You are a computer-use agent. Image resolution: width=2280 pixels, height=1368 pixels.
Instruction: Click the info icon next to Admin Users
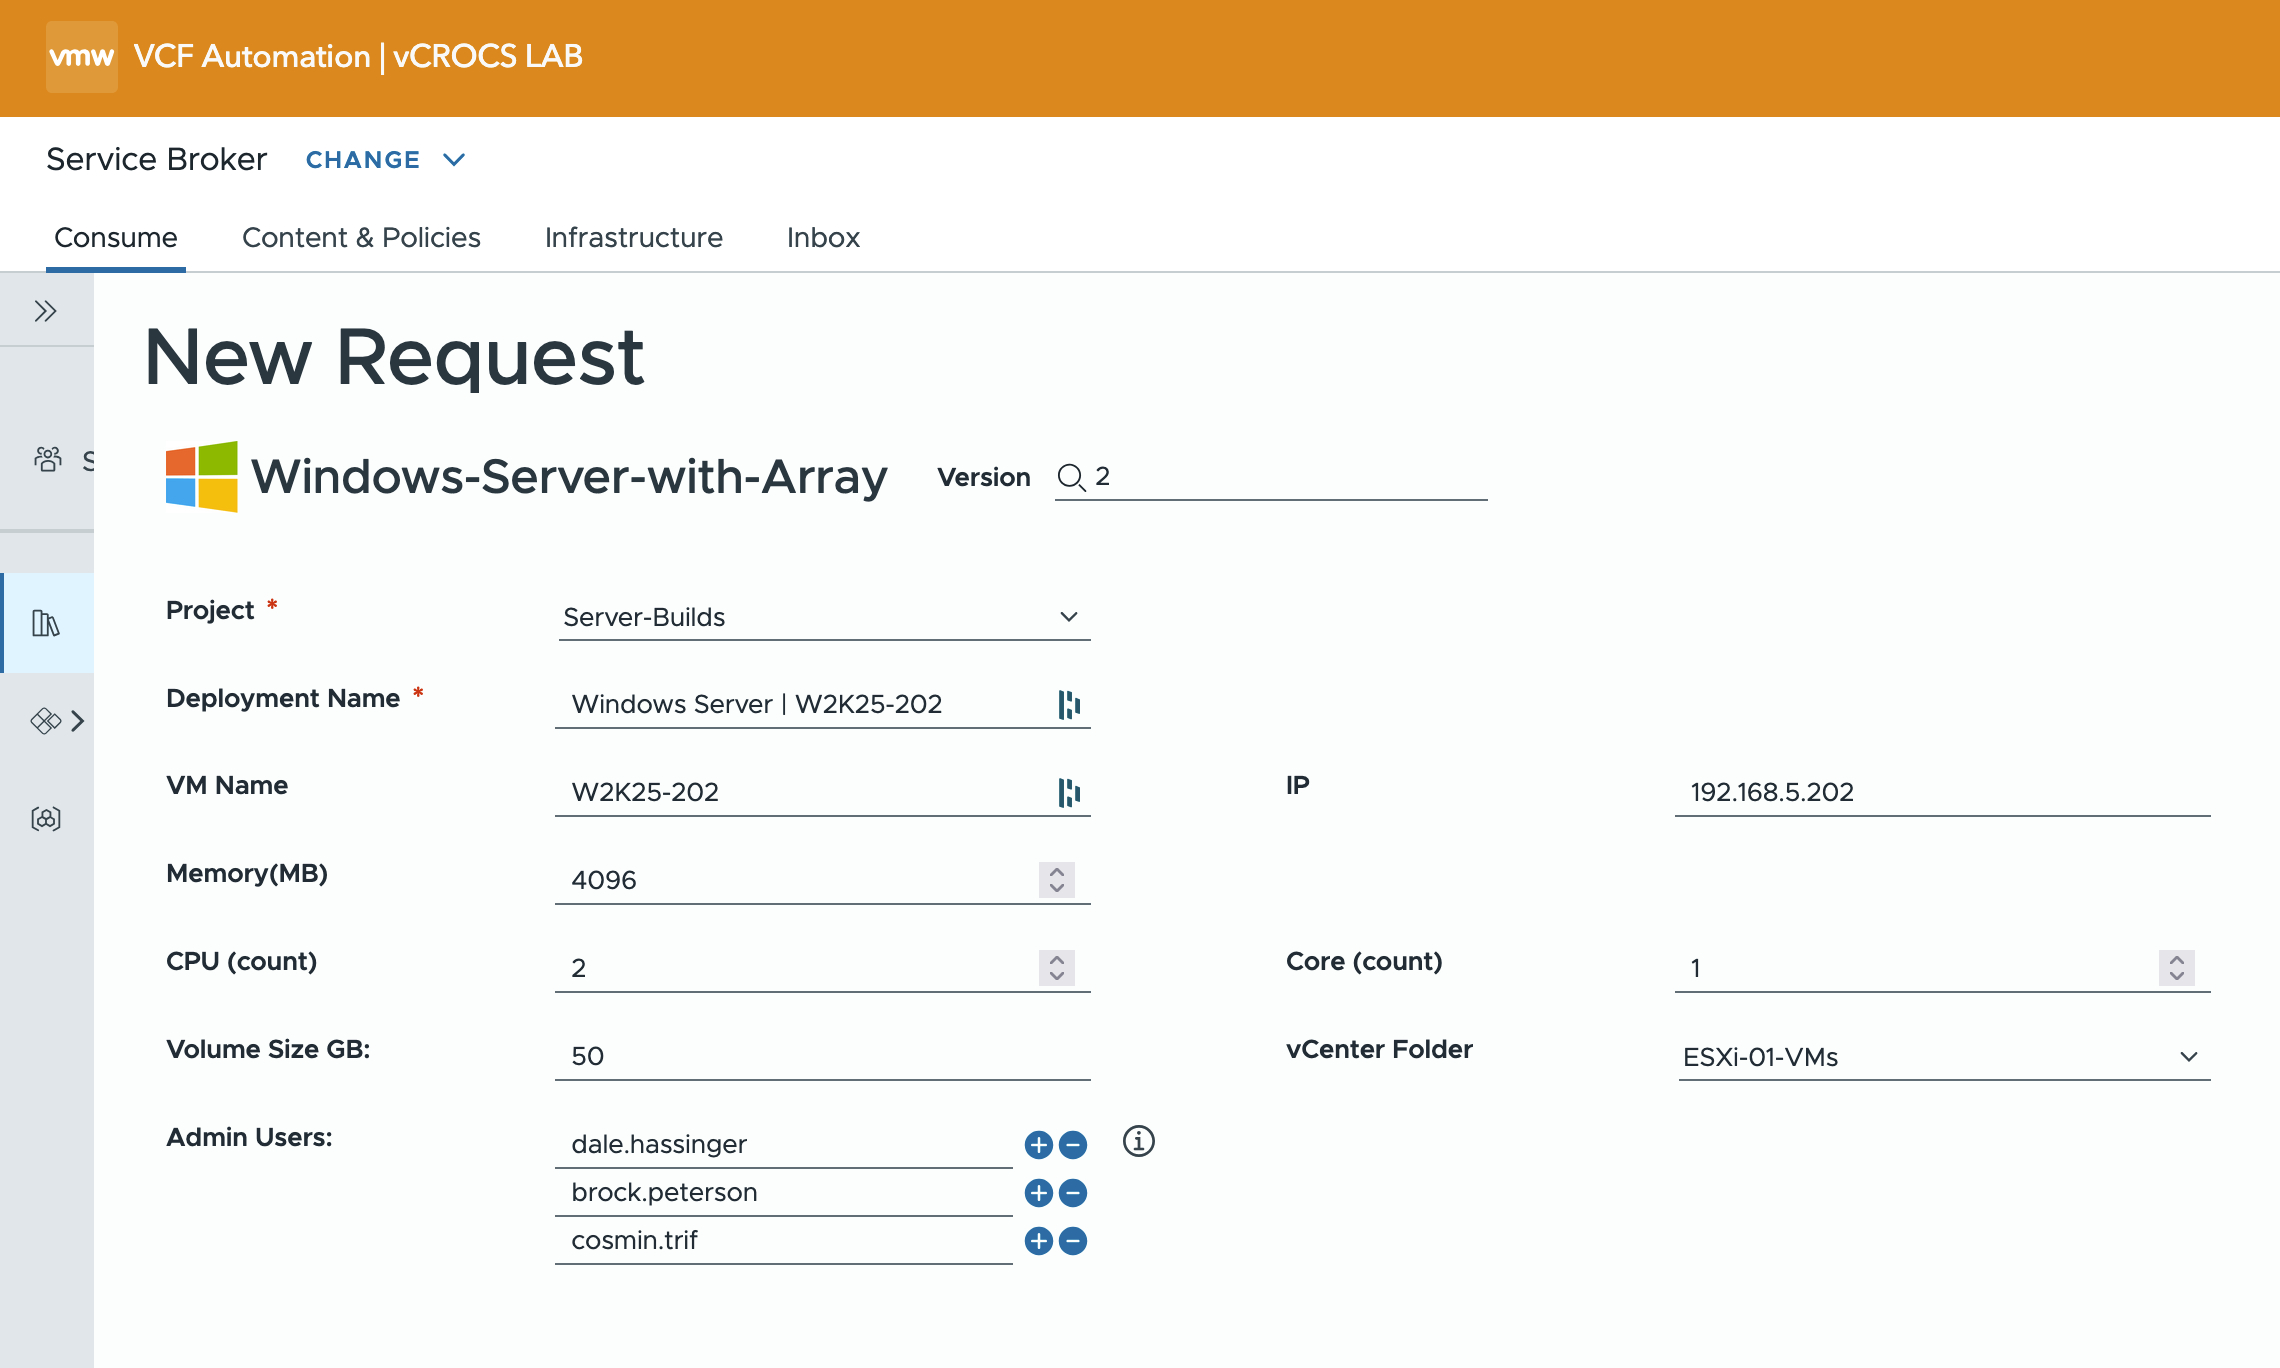(1138, 1141)
